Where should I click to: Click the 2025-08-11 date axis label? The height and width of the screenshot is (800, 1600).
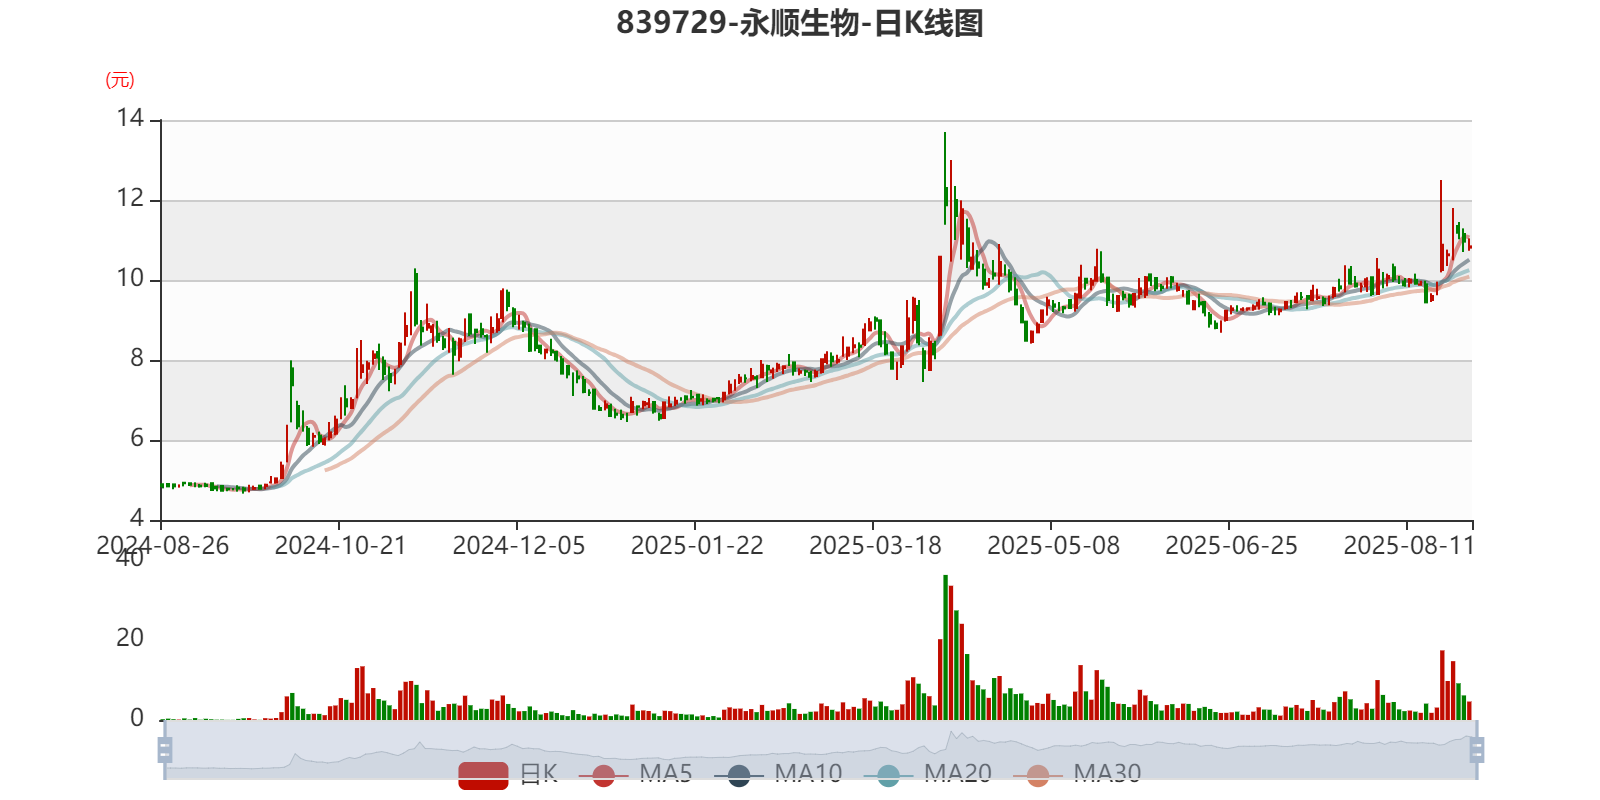(1409, 546)
